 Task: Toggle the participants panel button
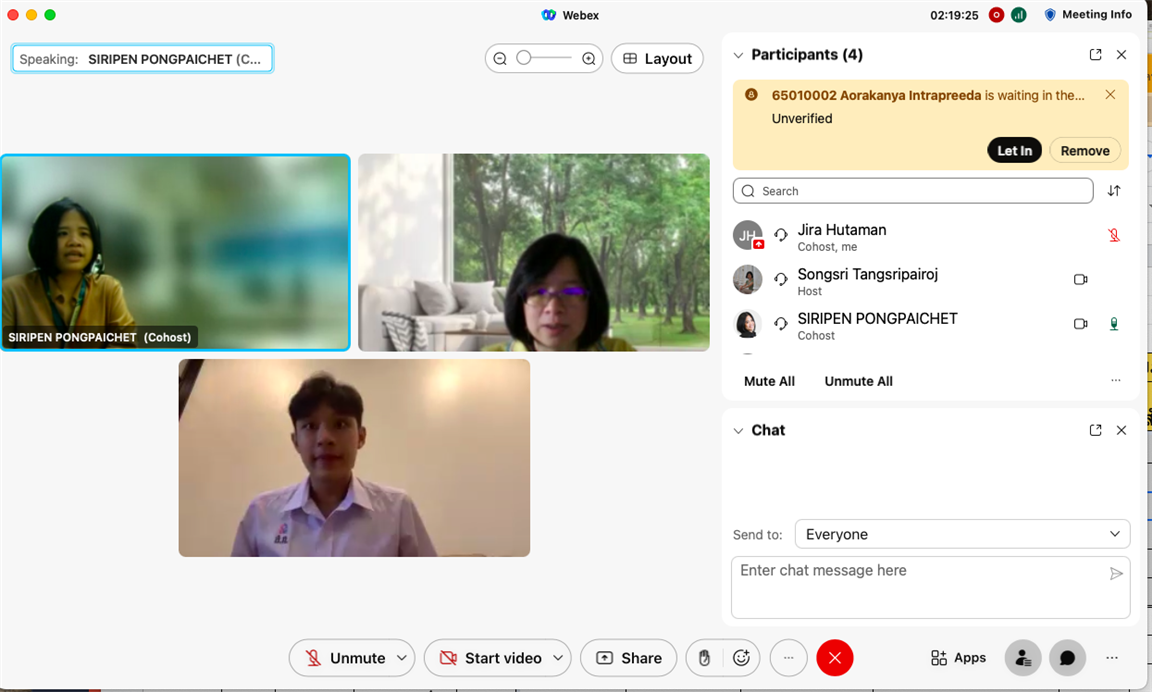pyautogui.click(x=1022, y=658)
